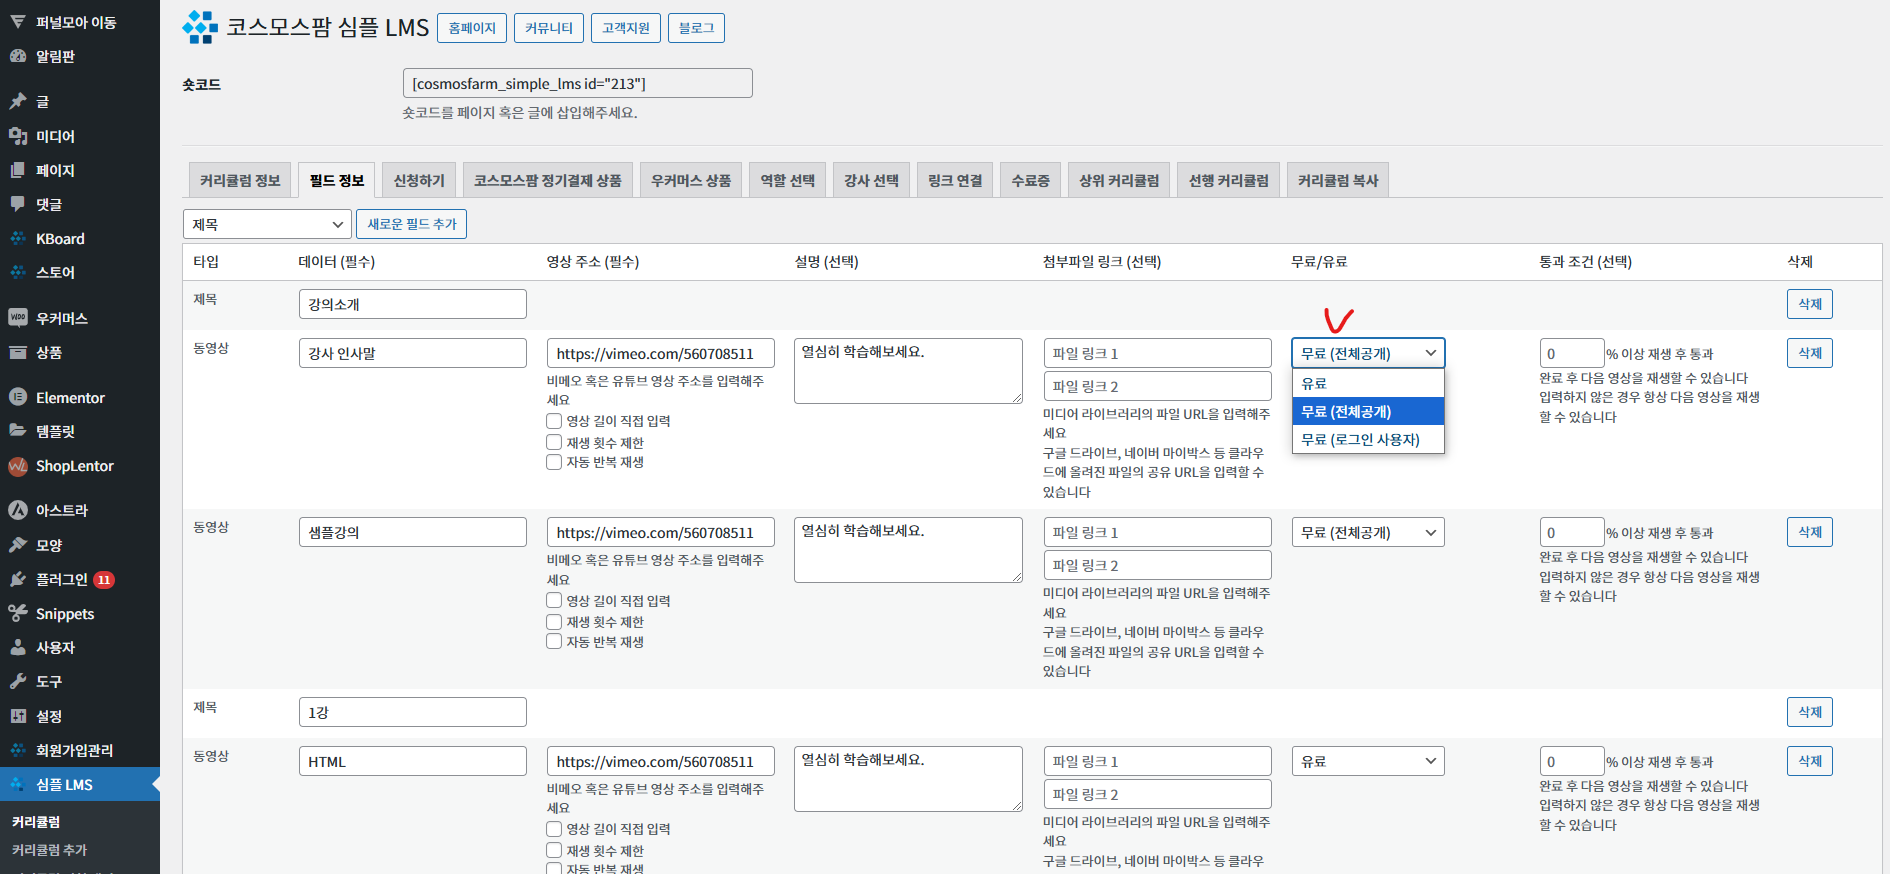Open 커리큘럼 추가 in sidebar submenu
Viewport: 1890px width, 874px height.
pos(49,849)
